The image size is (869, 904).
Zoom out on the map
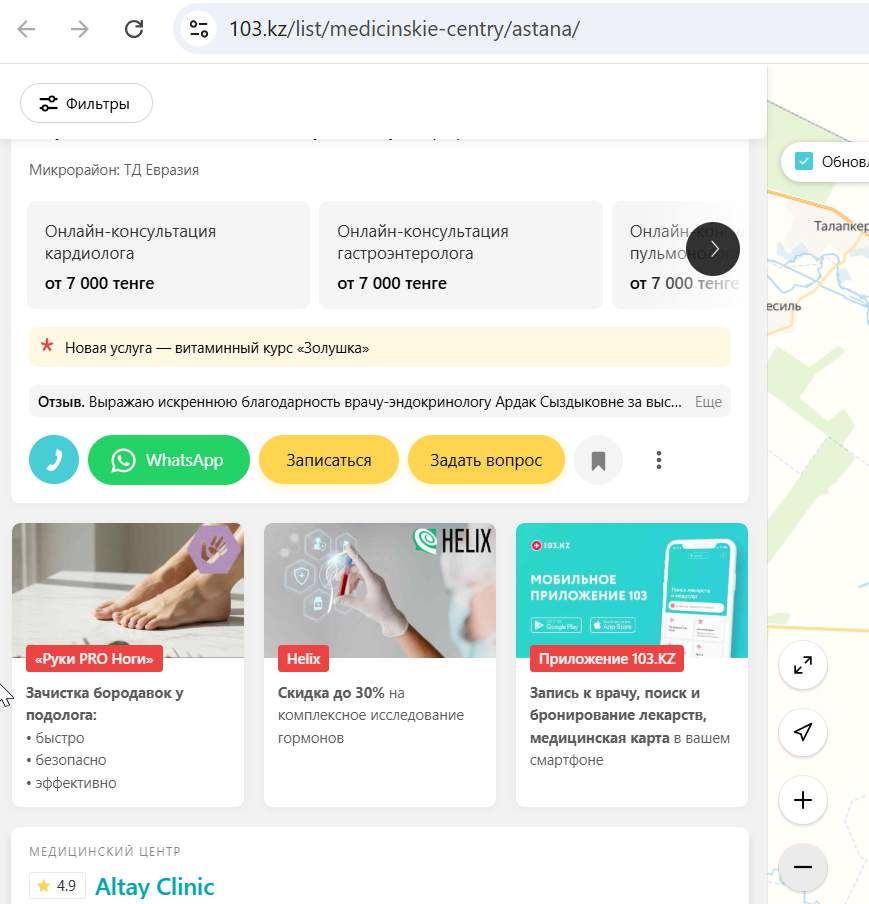click(x=803, y=867)
